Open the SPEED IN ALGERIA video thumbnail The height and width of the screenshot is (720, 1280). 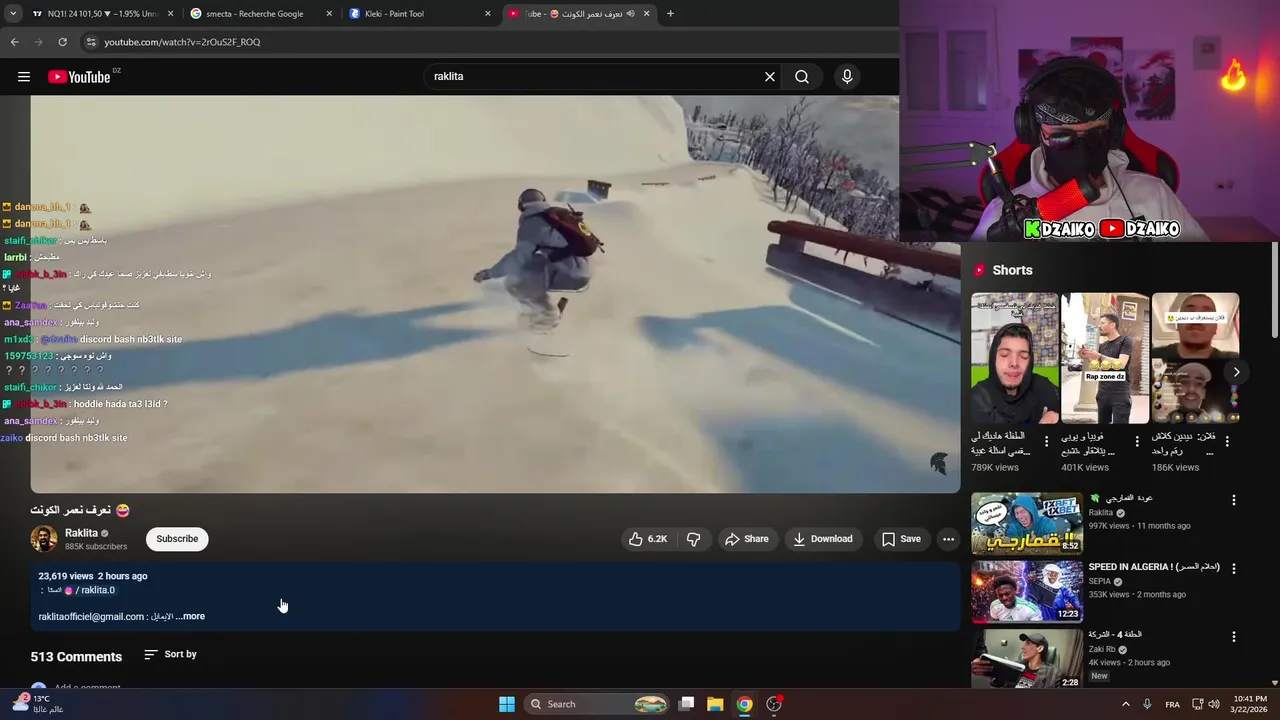tap(1027, 591)
